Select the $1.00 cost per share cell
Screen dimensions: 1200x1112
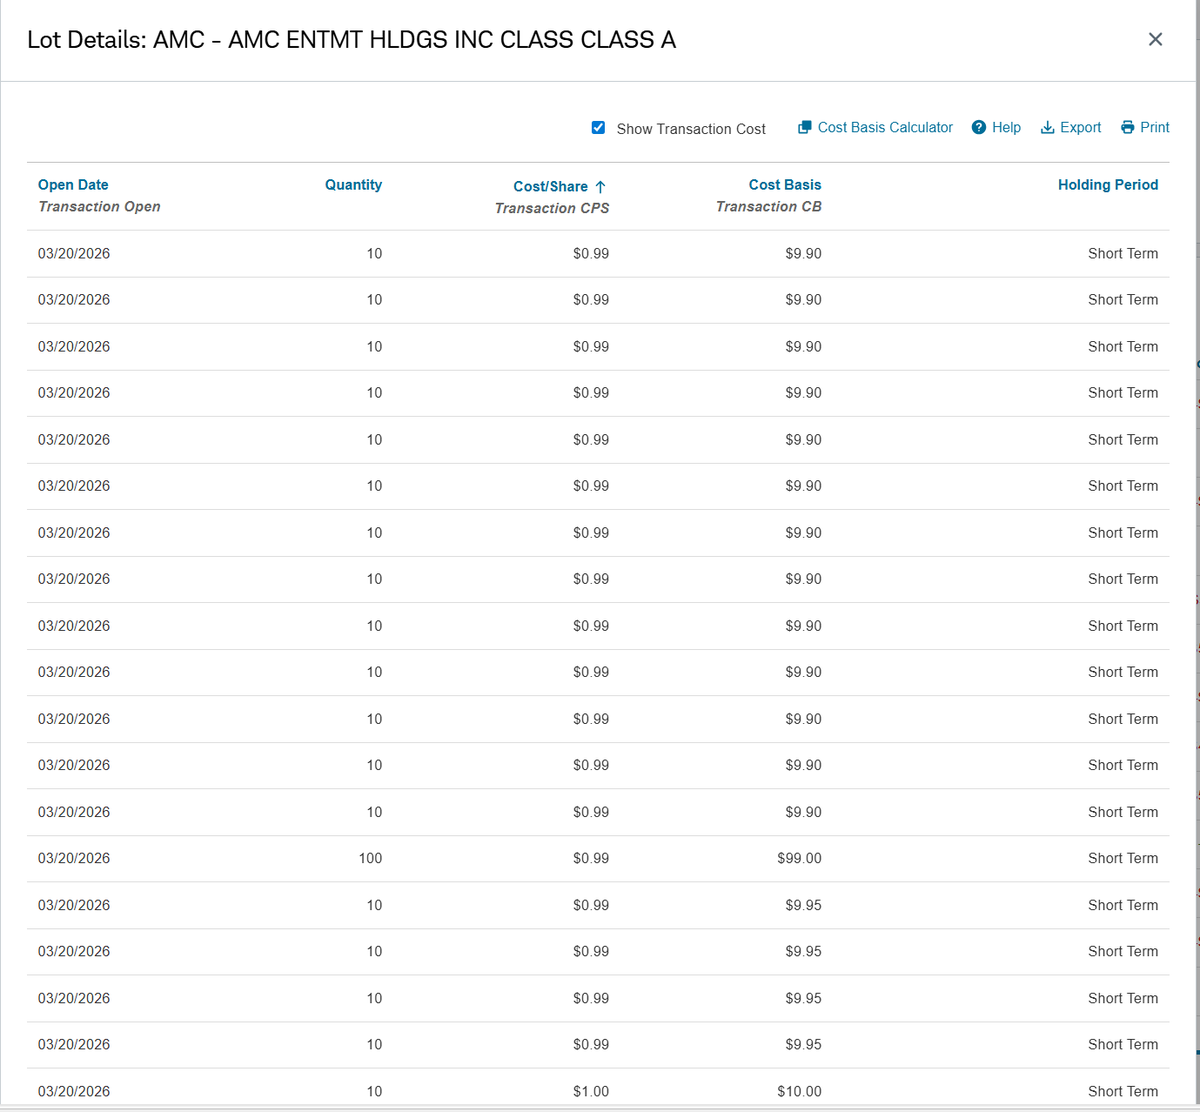coord(591,1091)
